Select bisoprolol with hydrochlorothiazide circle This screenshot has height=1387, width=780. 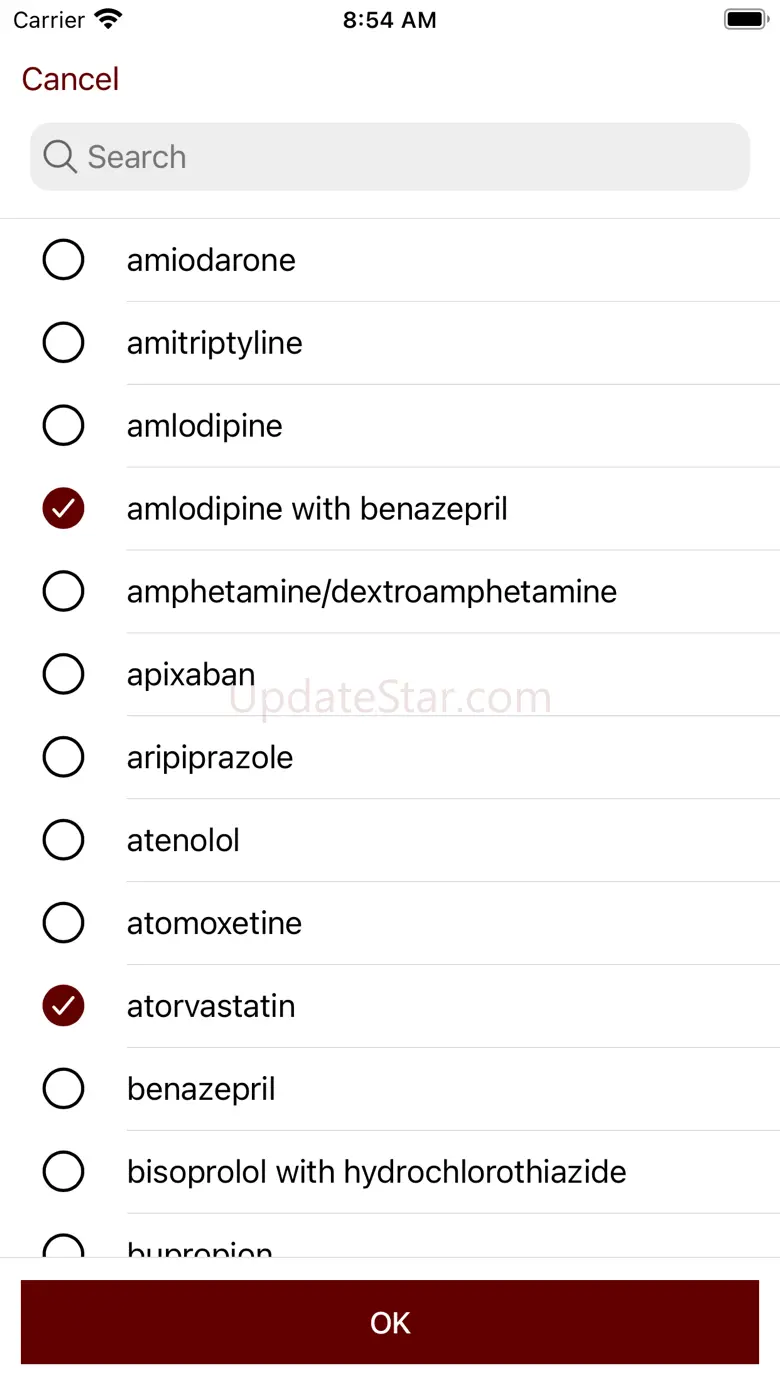(x=63, y=1172)
